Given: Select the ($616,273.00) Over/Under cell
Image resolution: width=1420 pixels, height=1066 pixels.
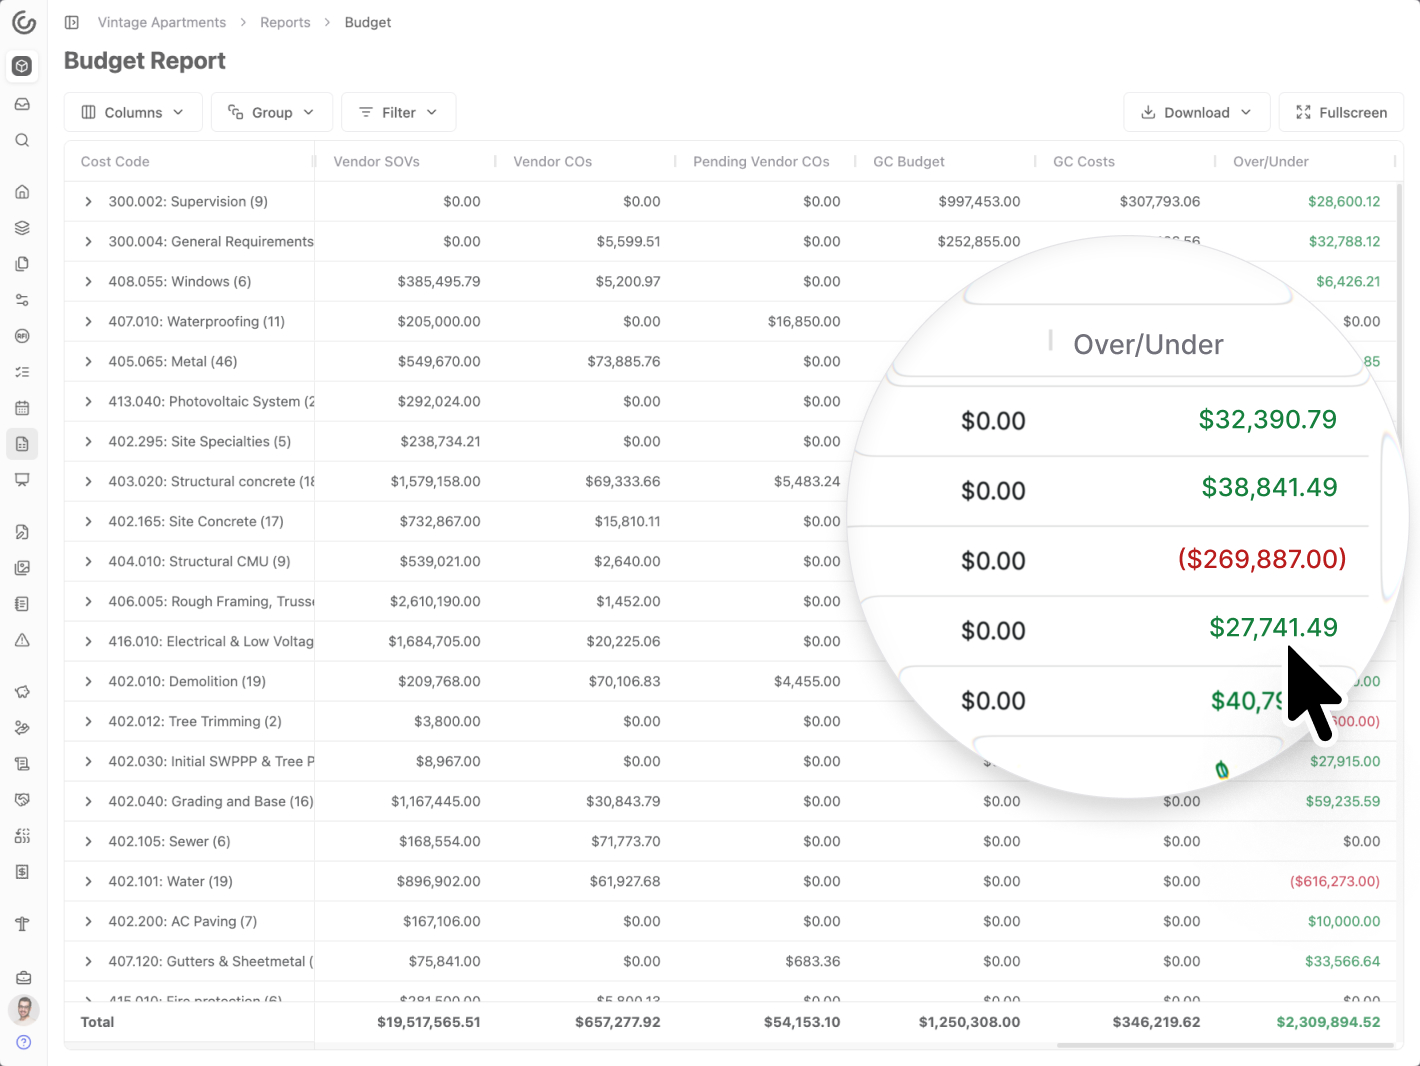Looking at the screenshot, I should click(x=1334, y=881).
